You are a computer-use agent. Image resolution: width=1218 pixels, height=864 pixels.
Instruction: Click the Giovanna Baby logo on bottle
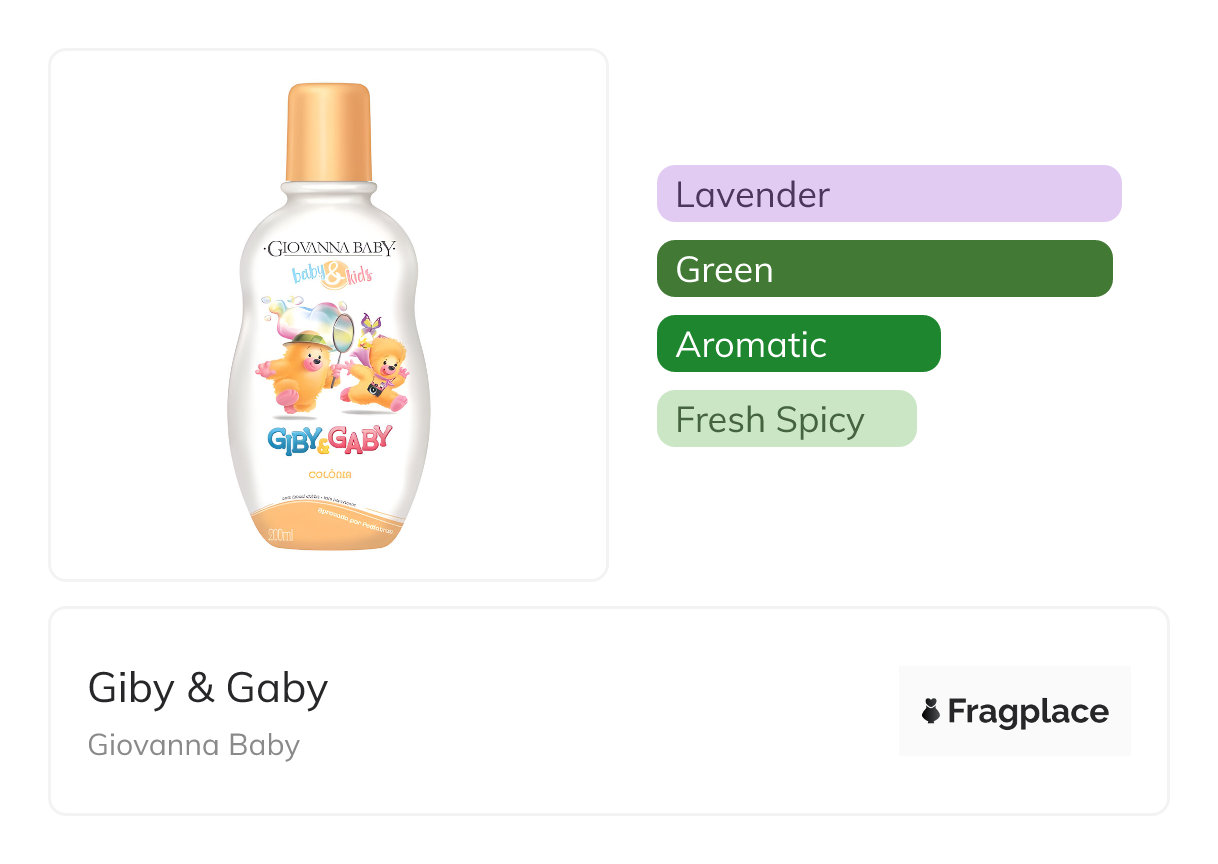coord(329,248)
